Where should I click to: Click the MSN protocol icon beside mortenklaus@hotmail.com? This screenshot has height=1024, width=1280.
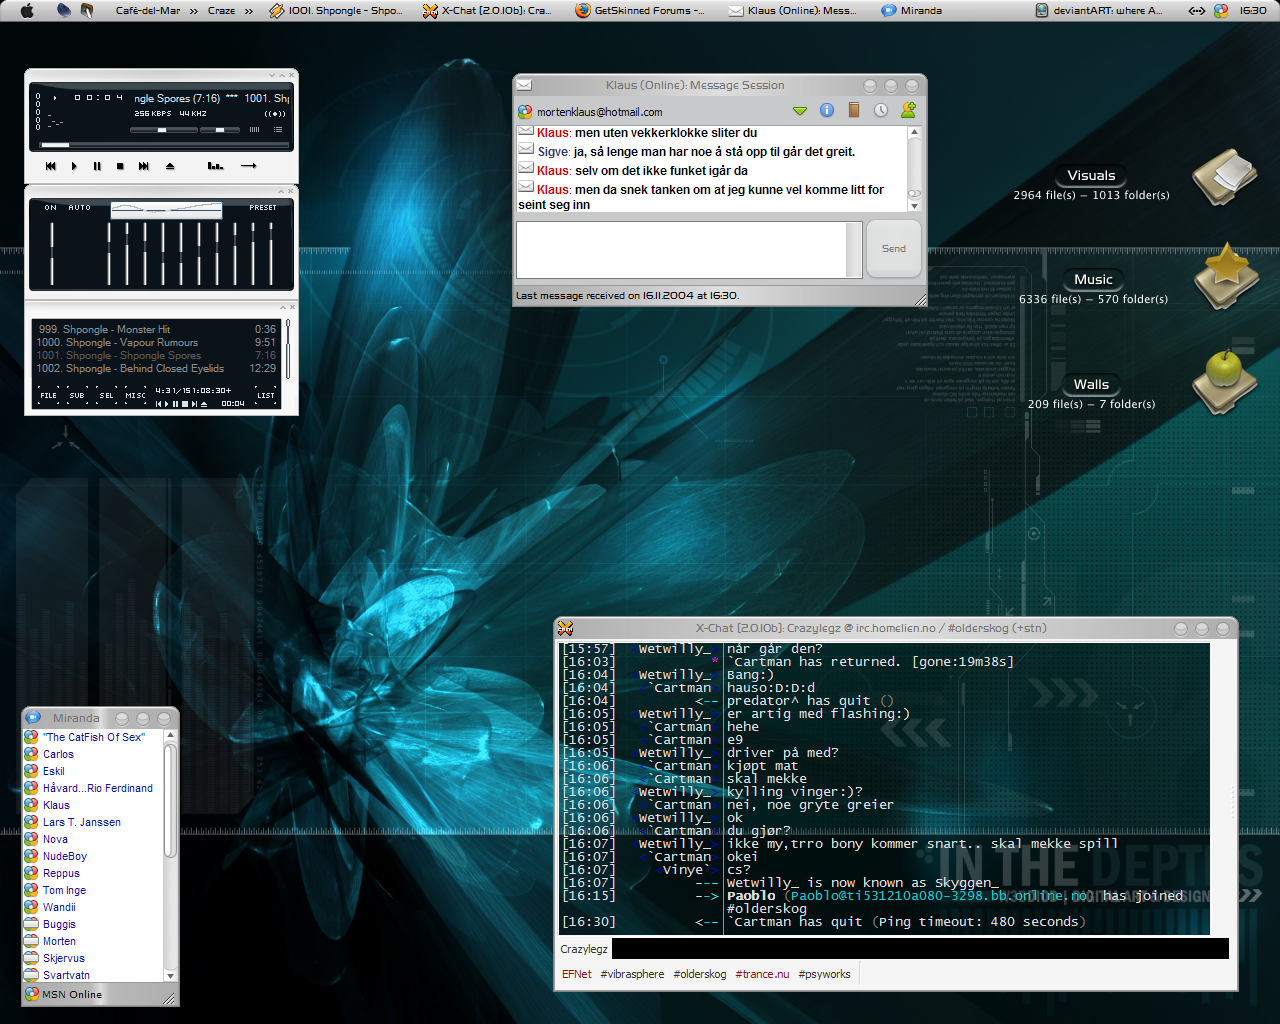[x=525, y=112]
